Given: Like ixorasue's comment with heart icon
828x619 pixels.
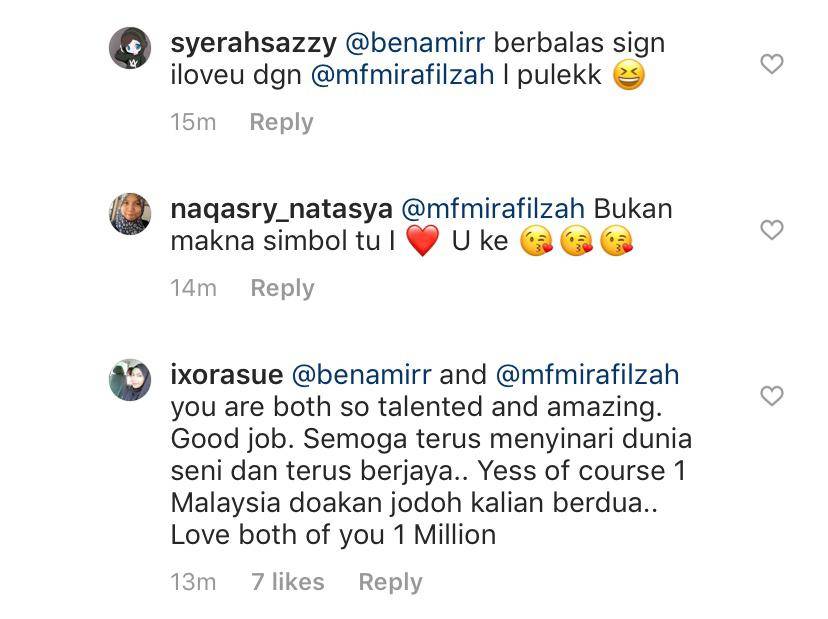Looking at the screenshot, I should tap(771, 396).
